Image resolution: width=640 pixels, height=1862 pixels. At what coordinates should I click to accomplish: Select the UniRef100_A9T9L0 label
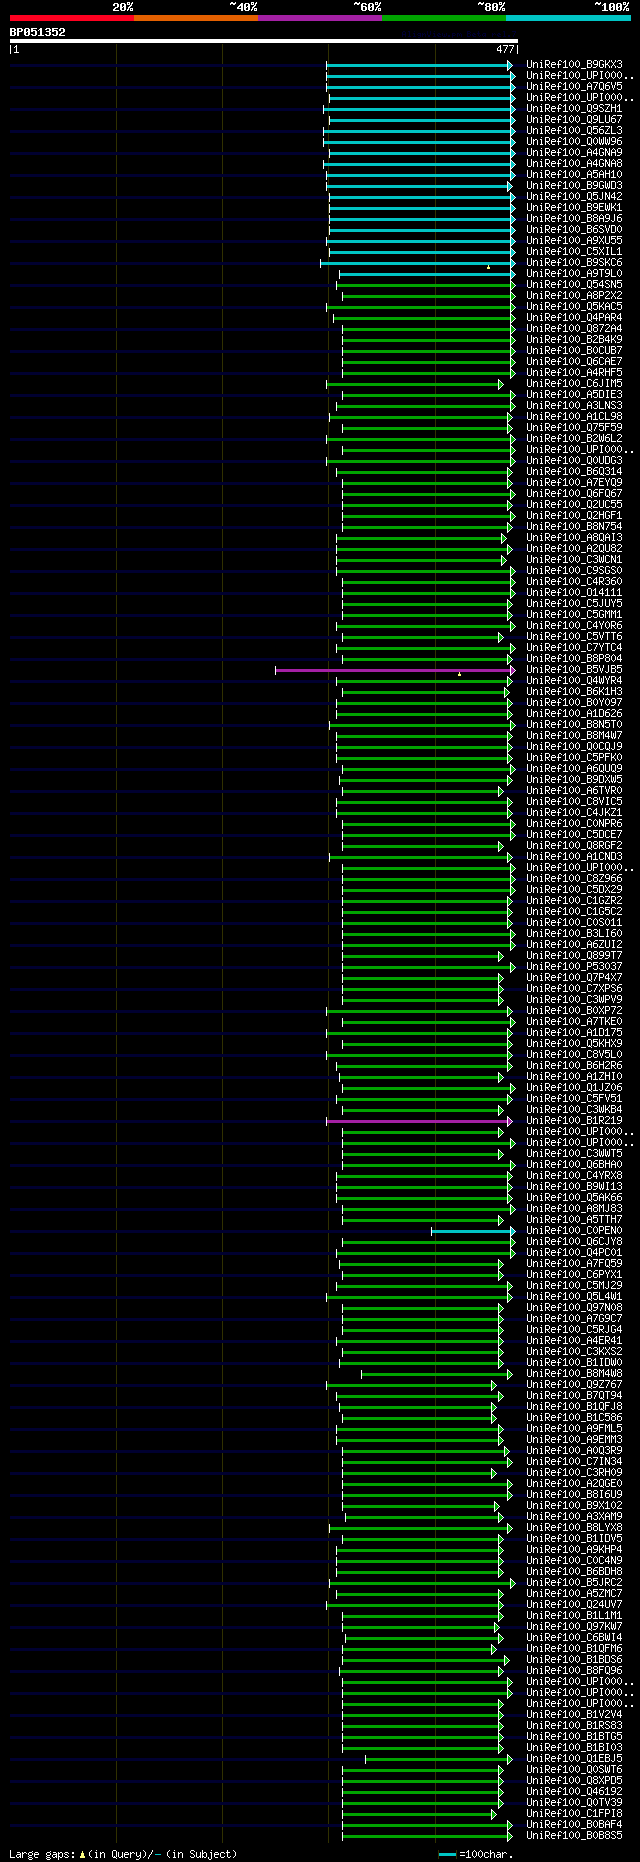(574, 274)
